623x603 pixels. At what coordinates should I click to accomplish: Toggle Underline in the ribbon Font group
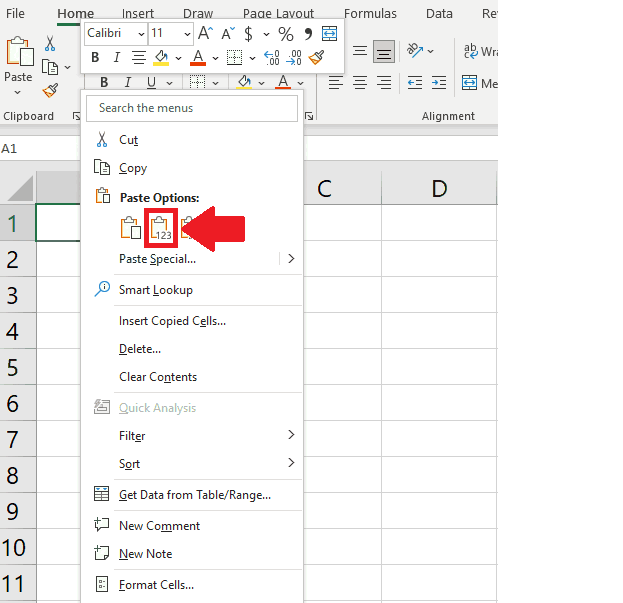tap(151, 83)
